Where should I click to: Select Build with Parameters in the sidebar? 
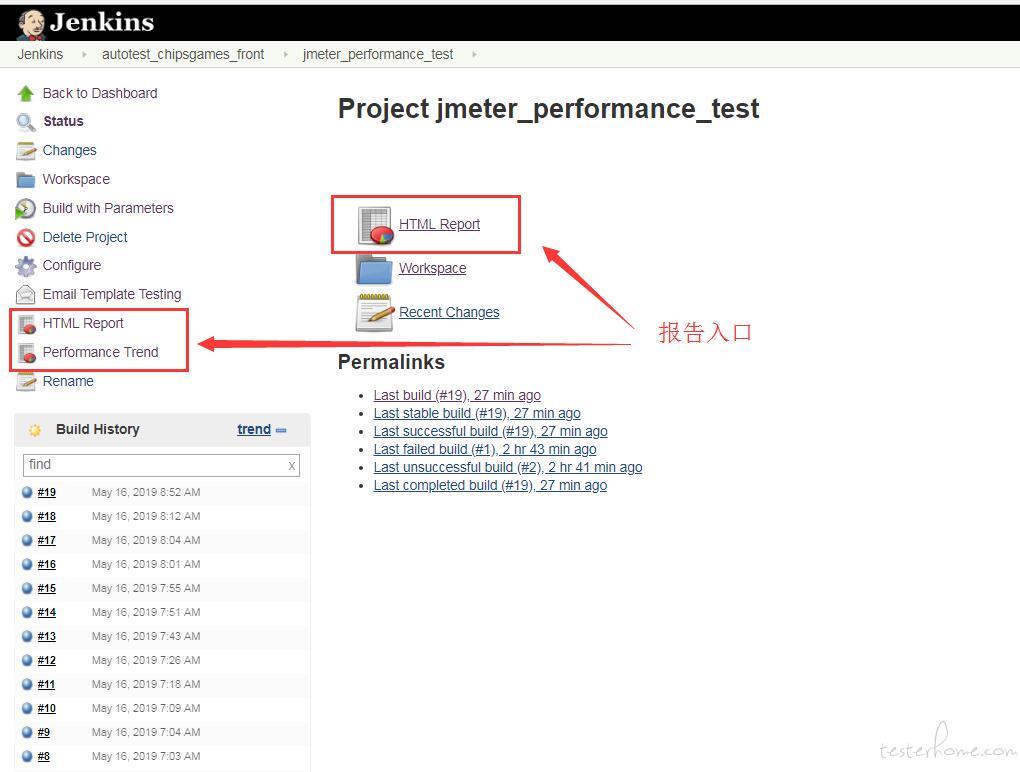click(108, 209)
